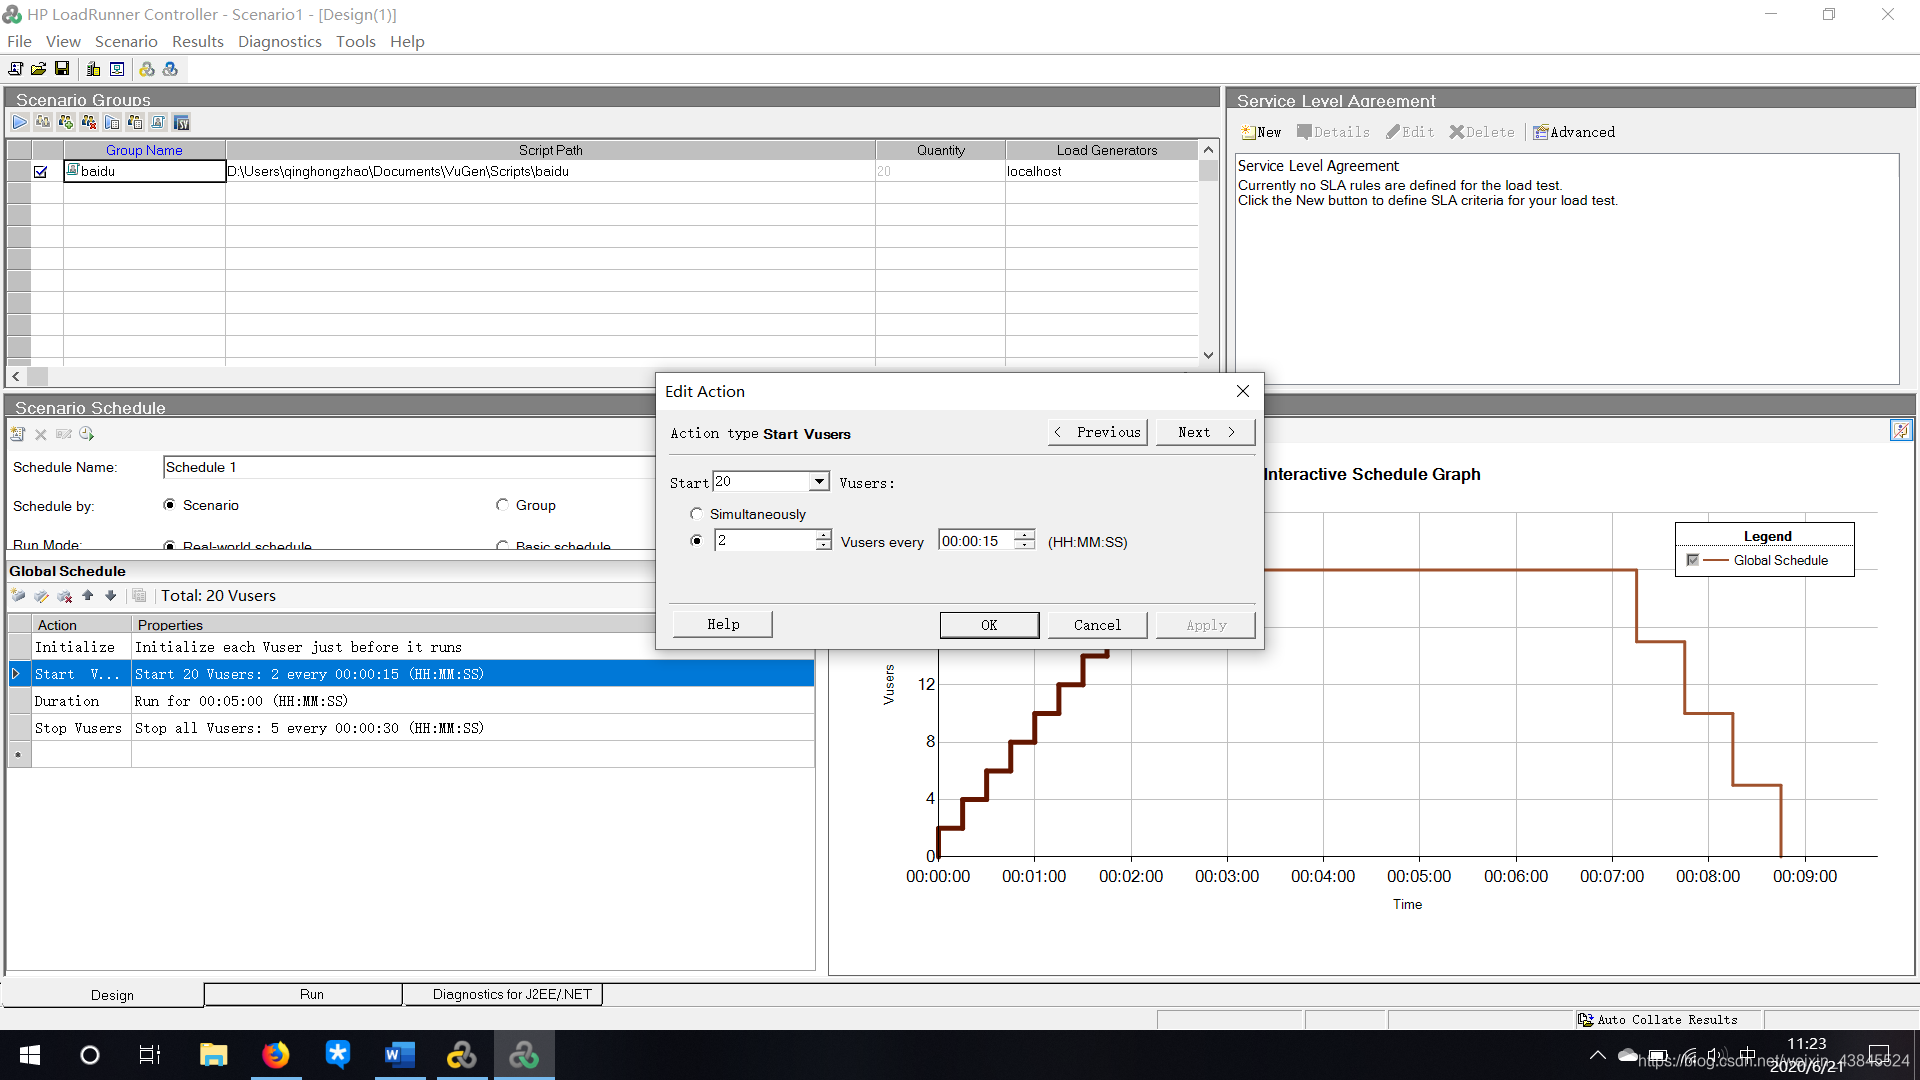Open the Load Generators toolbar icon

click(93, 69)
